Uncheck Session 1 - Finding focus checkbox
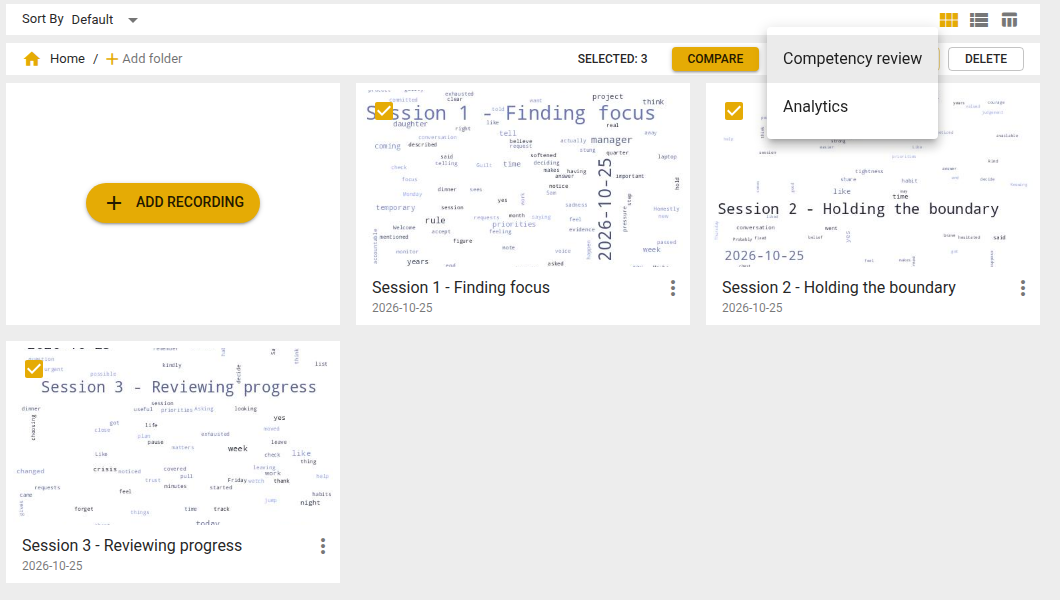The image size is (1060, 600). coord(383,111)
